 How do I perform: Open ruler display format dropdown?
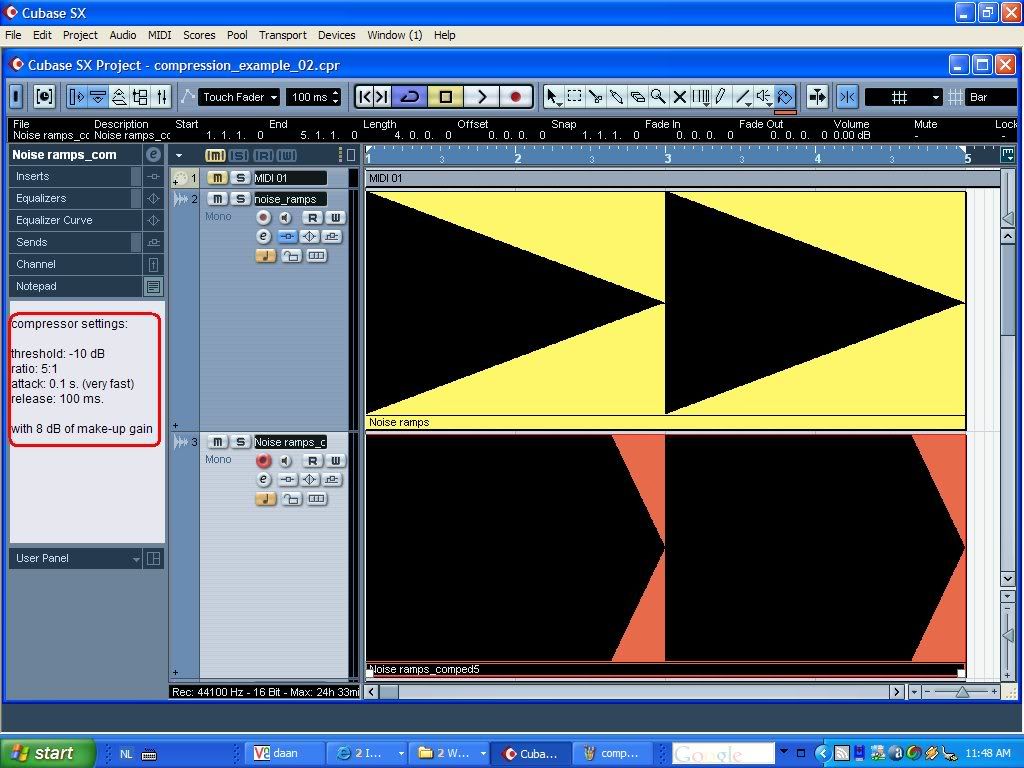click(x=1007, y=155)
